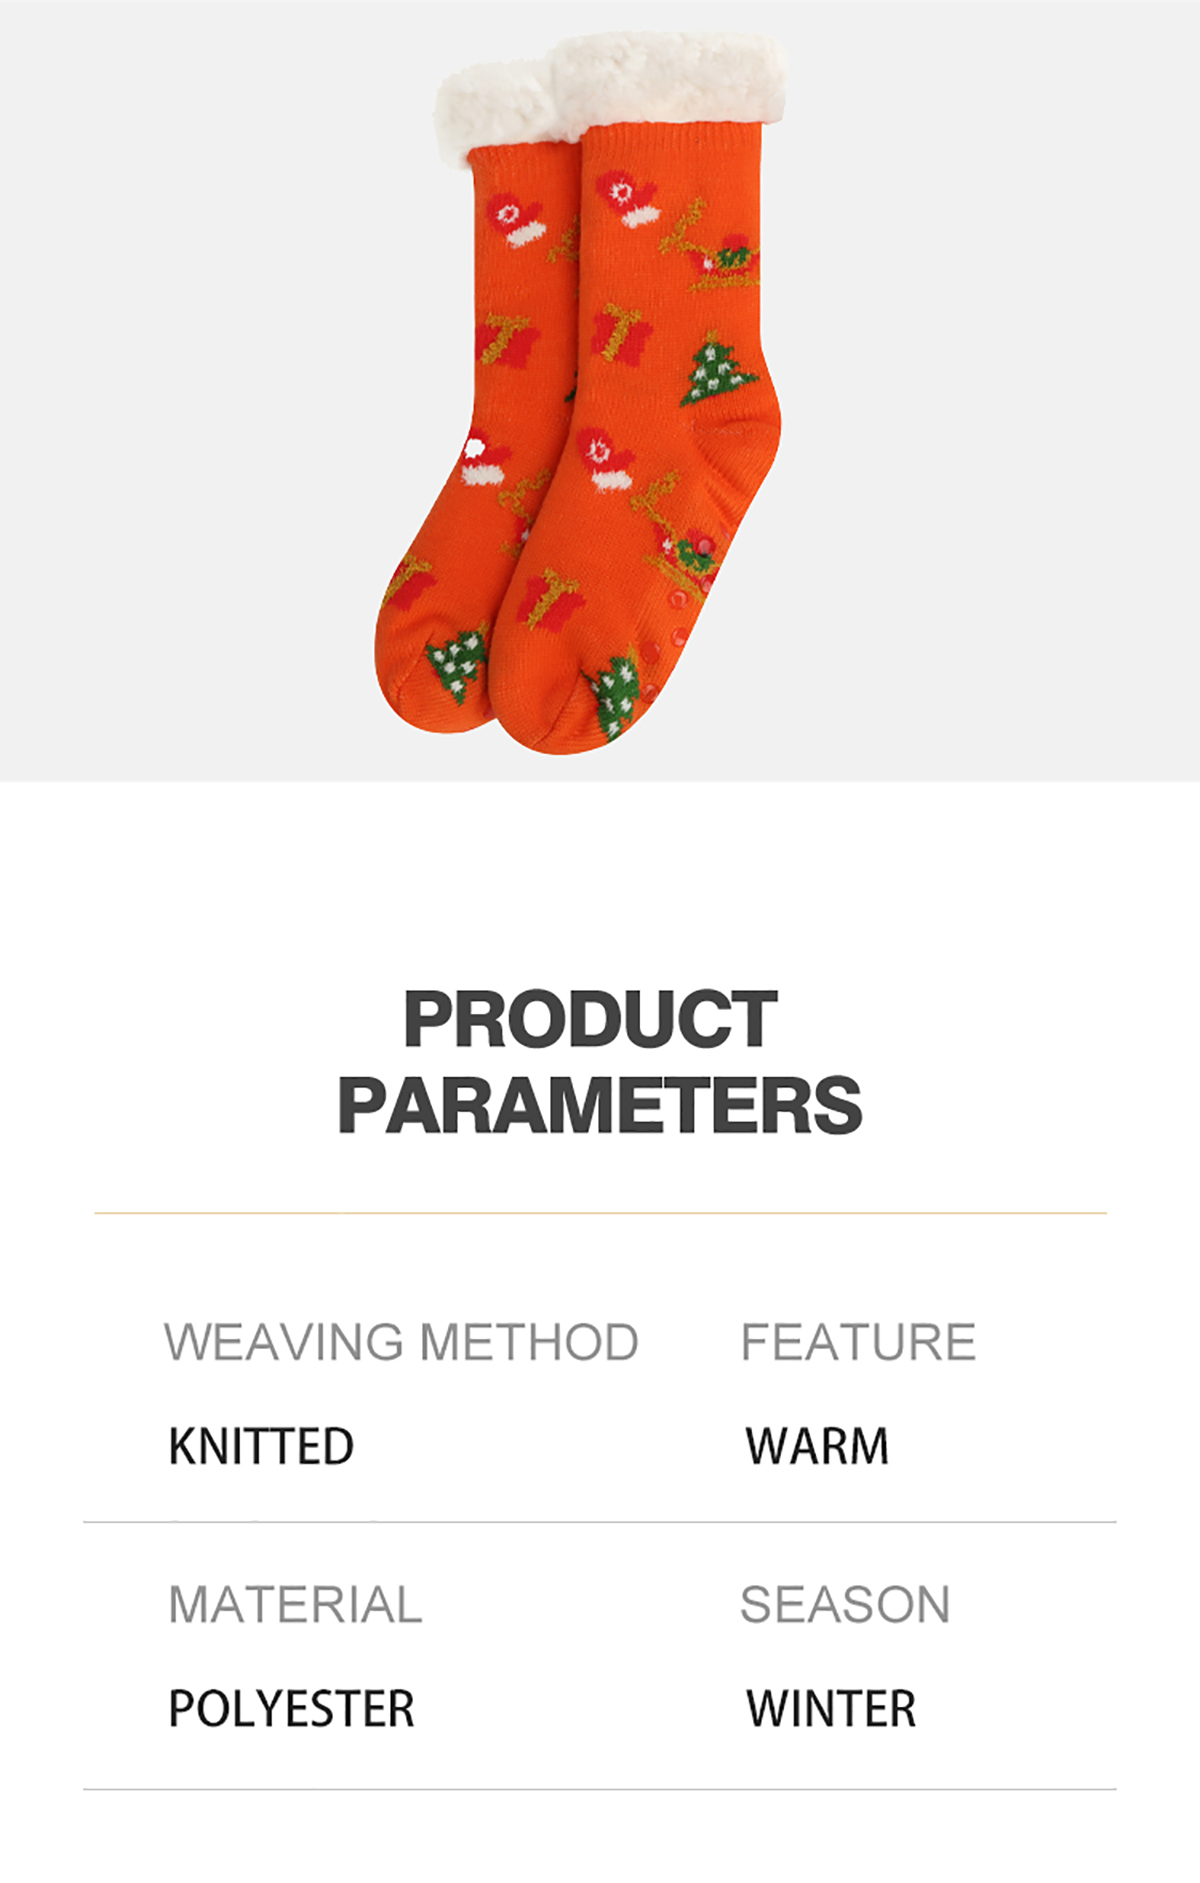Click the white fleece cuff of the right sock
This screenshot has height=1883, width=1200.
[x=670, y=78]
